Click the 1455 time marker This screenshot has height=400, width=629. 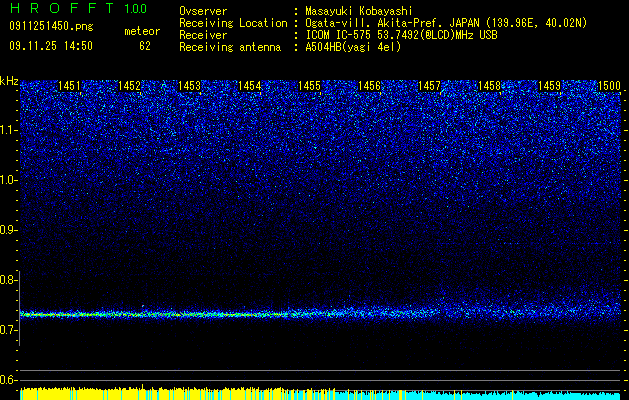coord(310,86)
